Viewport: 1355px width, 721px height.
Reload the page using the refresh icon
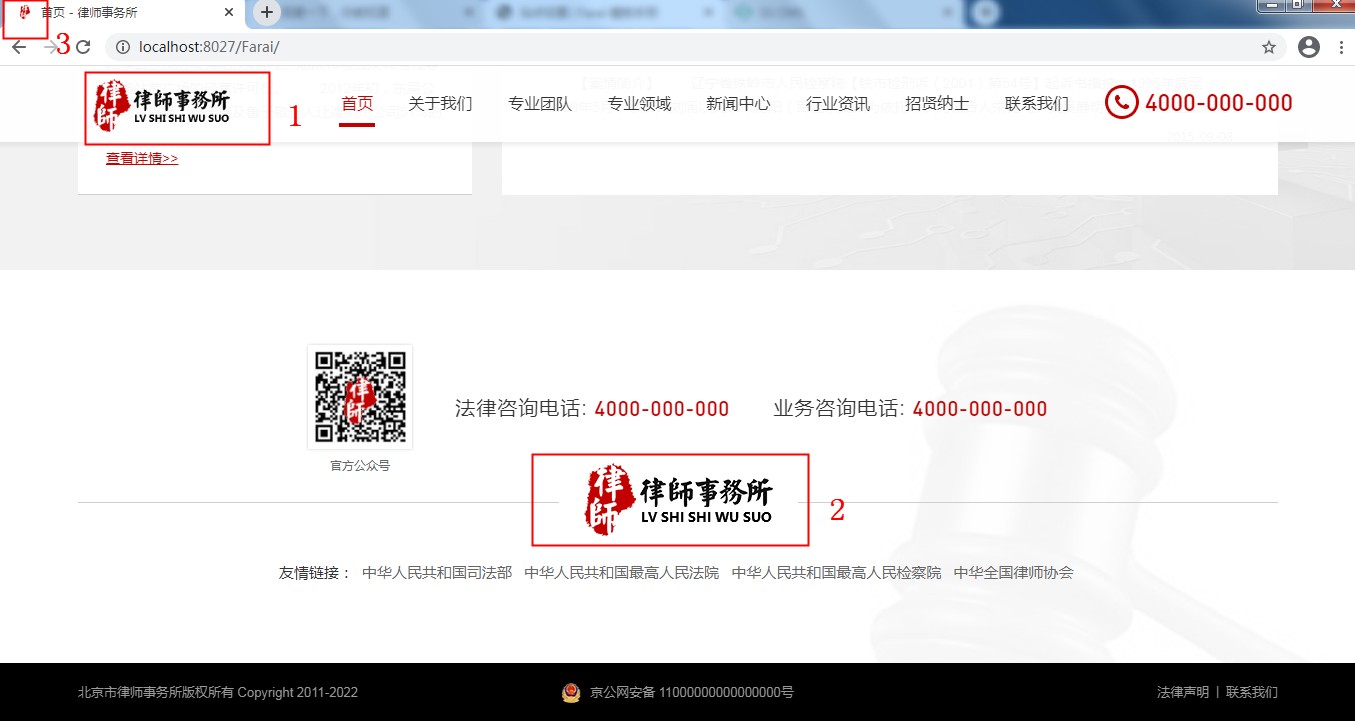[84, 47]
